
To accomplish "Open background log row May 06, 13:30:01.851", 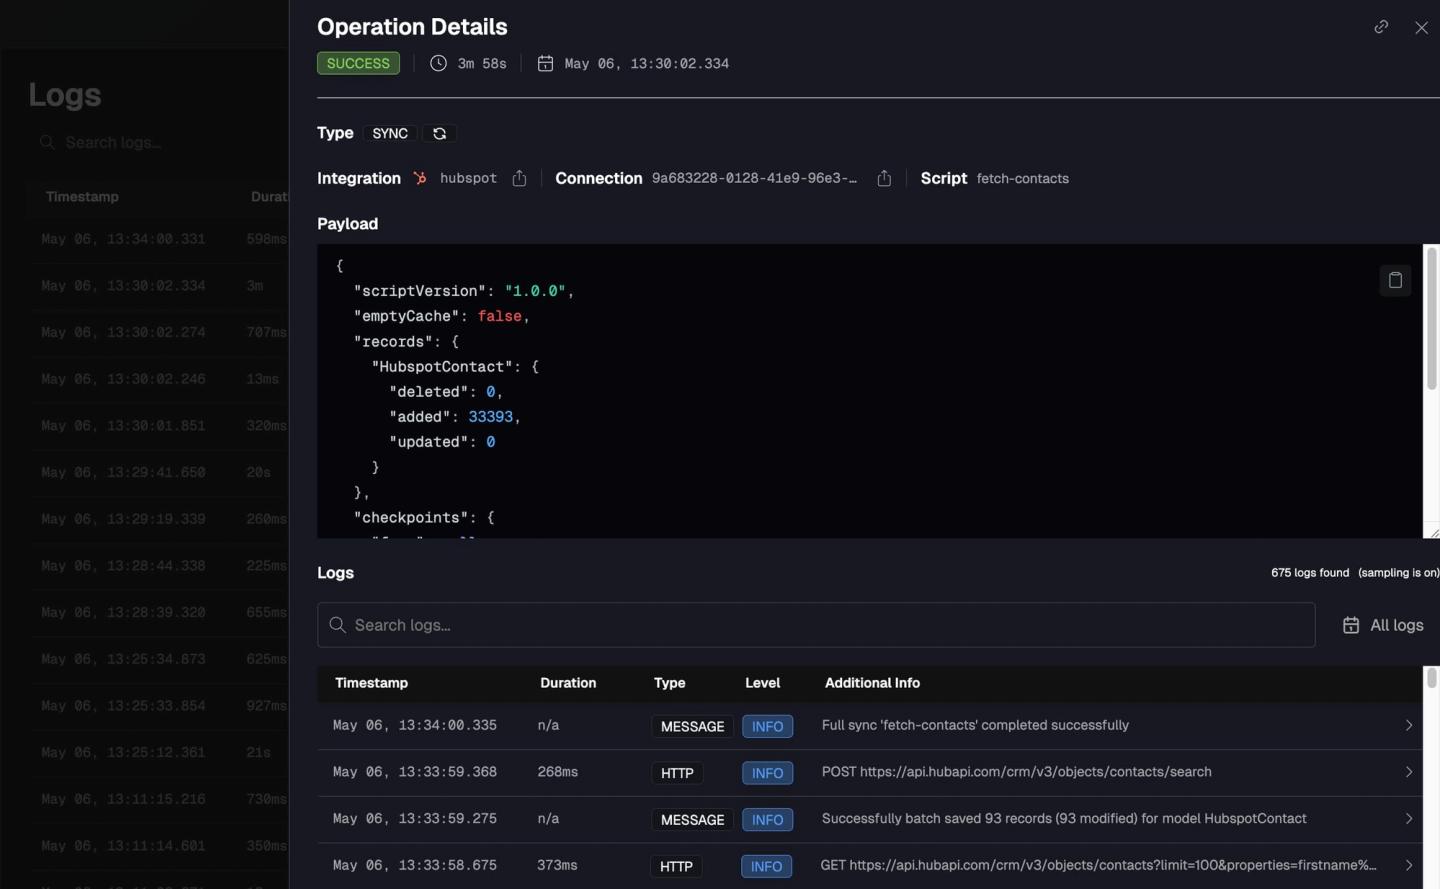I will 160,426.
